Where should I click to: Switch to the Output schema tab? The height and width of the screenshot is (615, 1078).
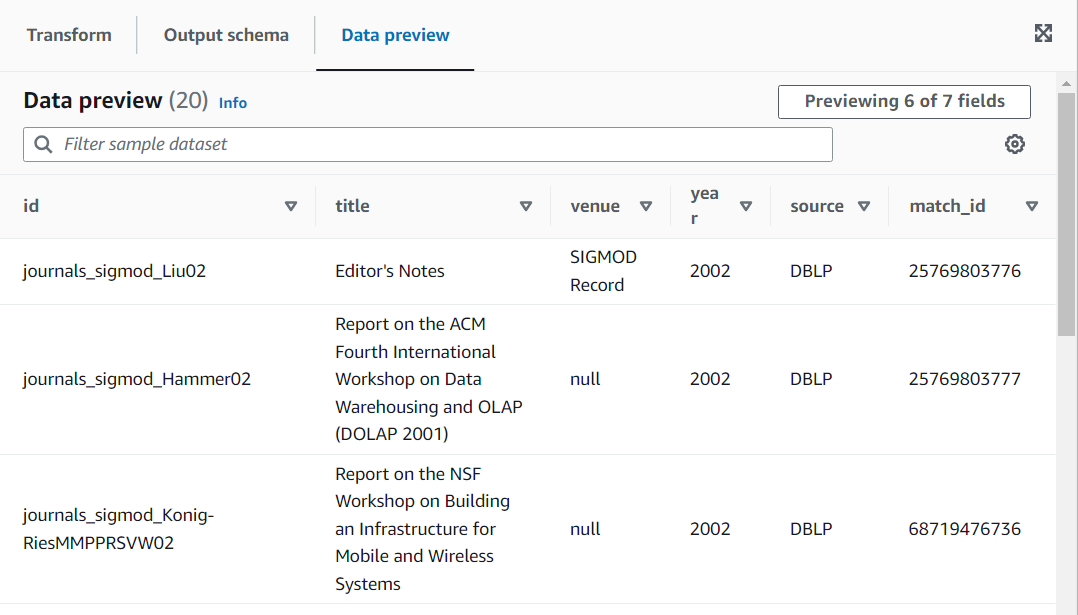pyautogui.click(x=226, y=34)
